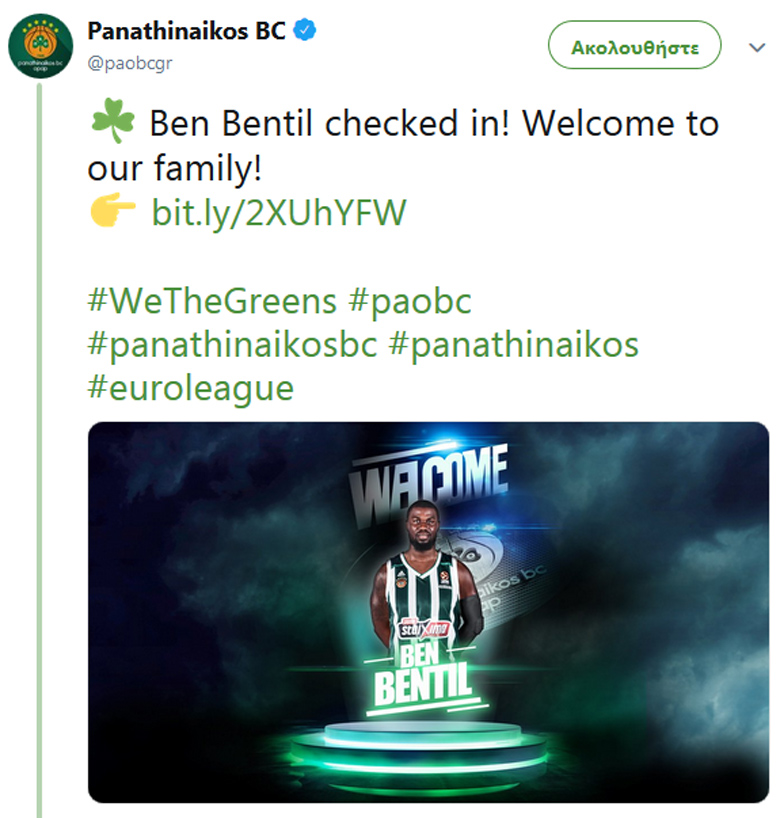This screenshot has height=818, width=780.
Task: Open the Ben Bentil welcome image
Action: [428, 612]
